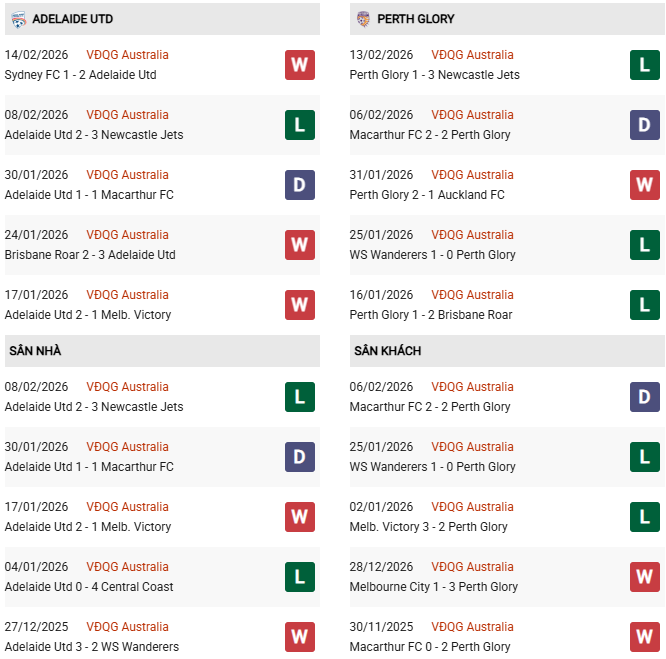The width and height of the screenshot is (666, 659).
Task: Click W badge for Sydney FC 1-2 Adelaide
Action: point(299,65)
